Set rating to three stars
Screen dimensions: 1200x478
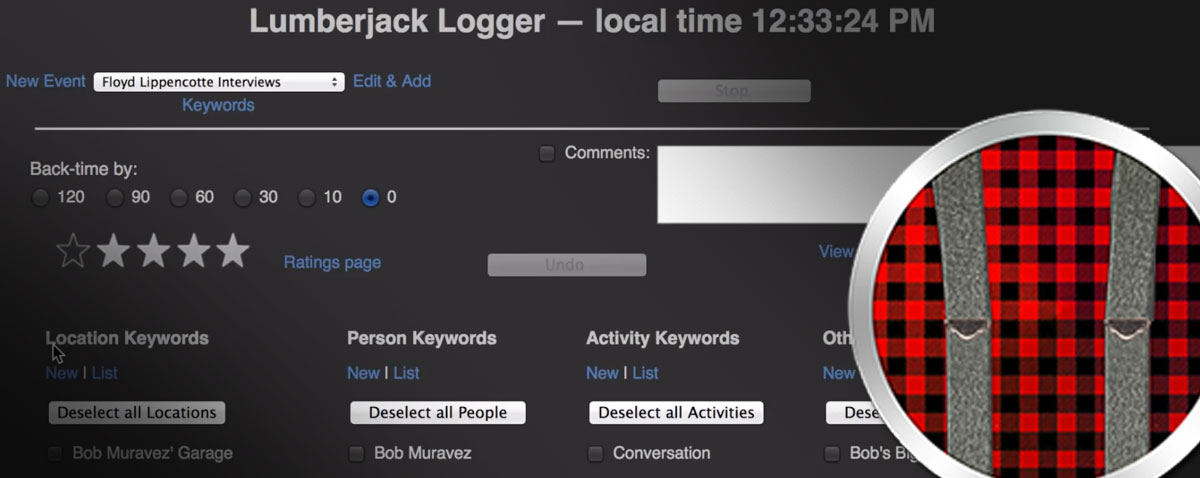tap(153, 251)
